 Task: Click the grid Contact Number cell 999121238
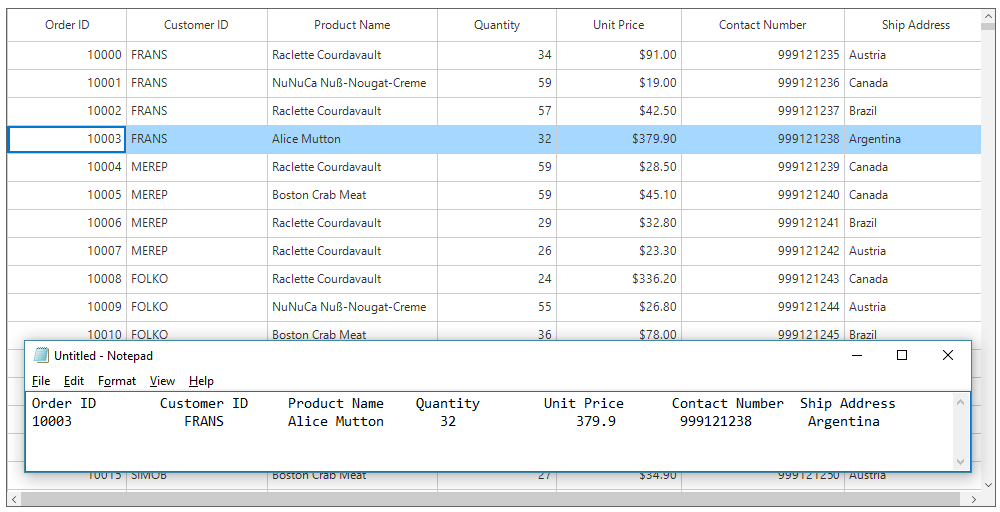click(763, 139)
